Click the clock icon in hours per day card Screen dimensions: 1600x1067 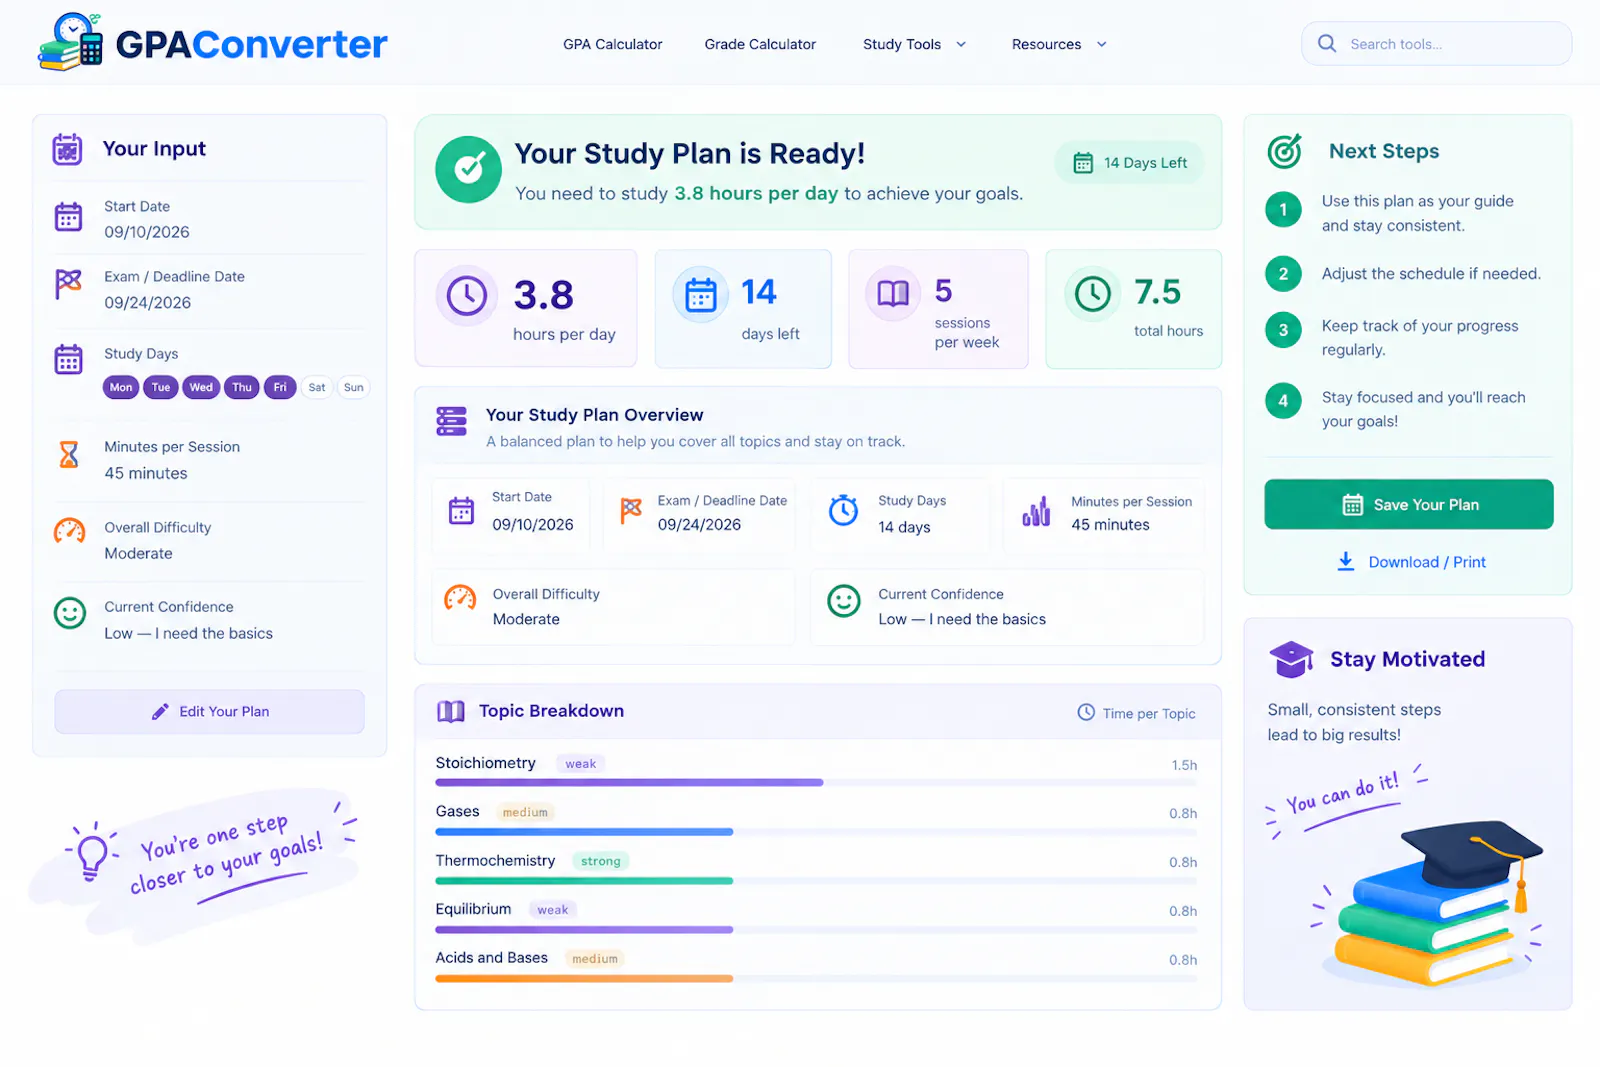coord(467,296)
